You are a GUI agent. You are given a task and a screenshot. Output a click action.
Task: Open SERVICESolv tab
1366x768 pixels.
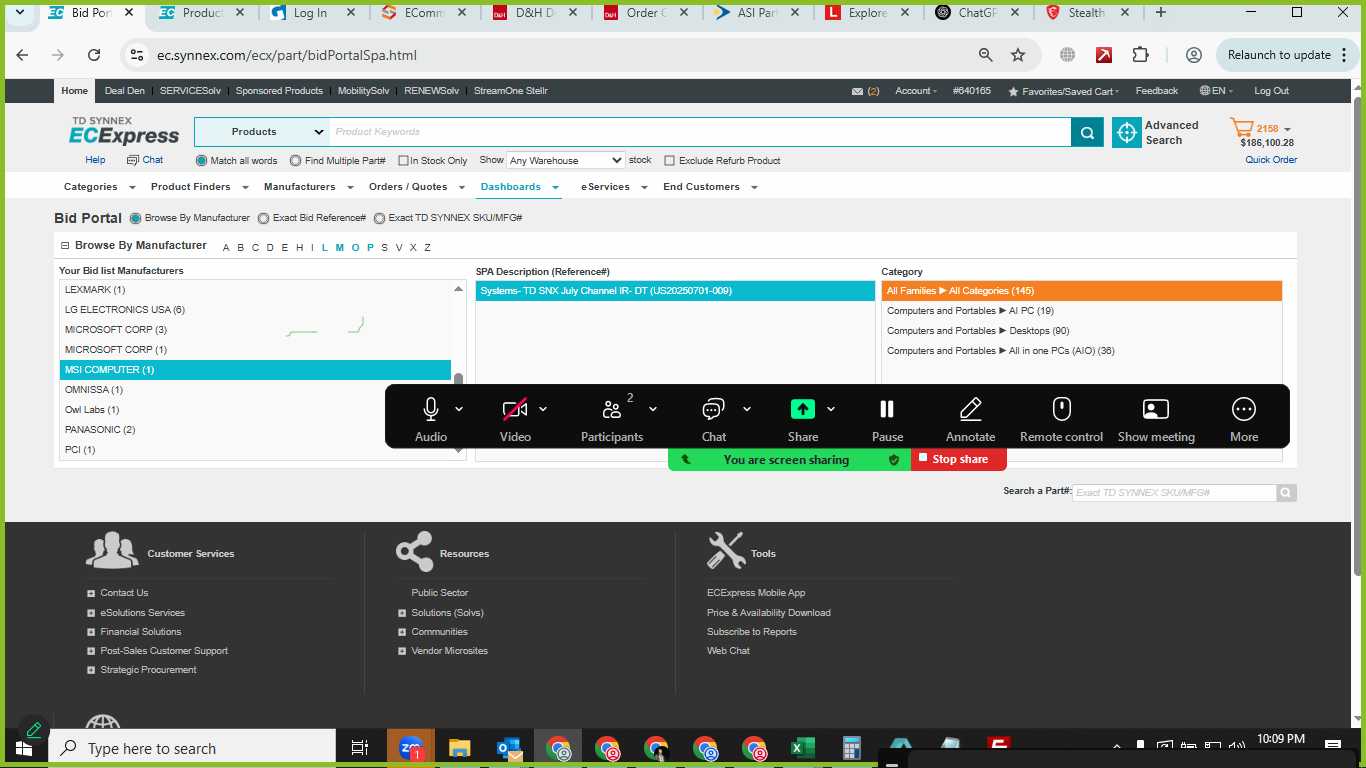point(190,91)
